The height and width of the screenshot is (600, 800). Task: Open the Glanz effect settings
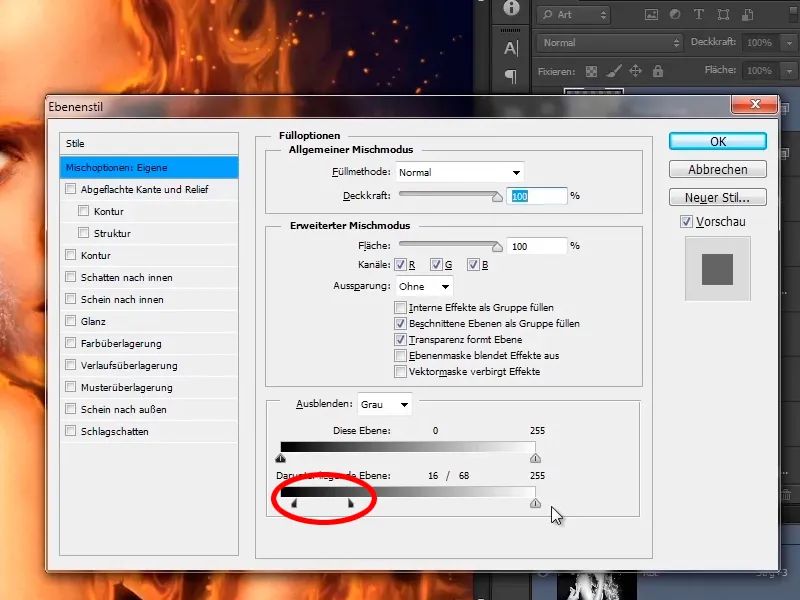(93, 321)
